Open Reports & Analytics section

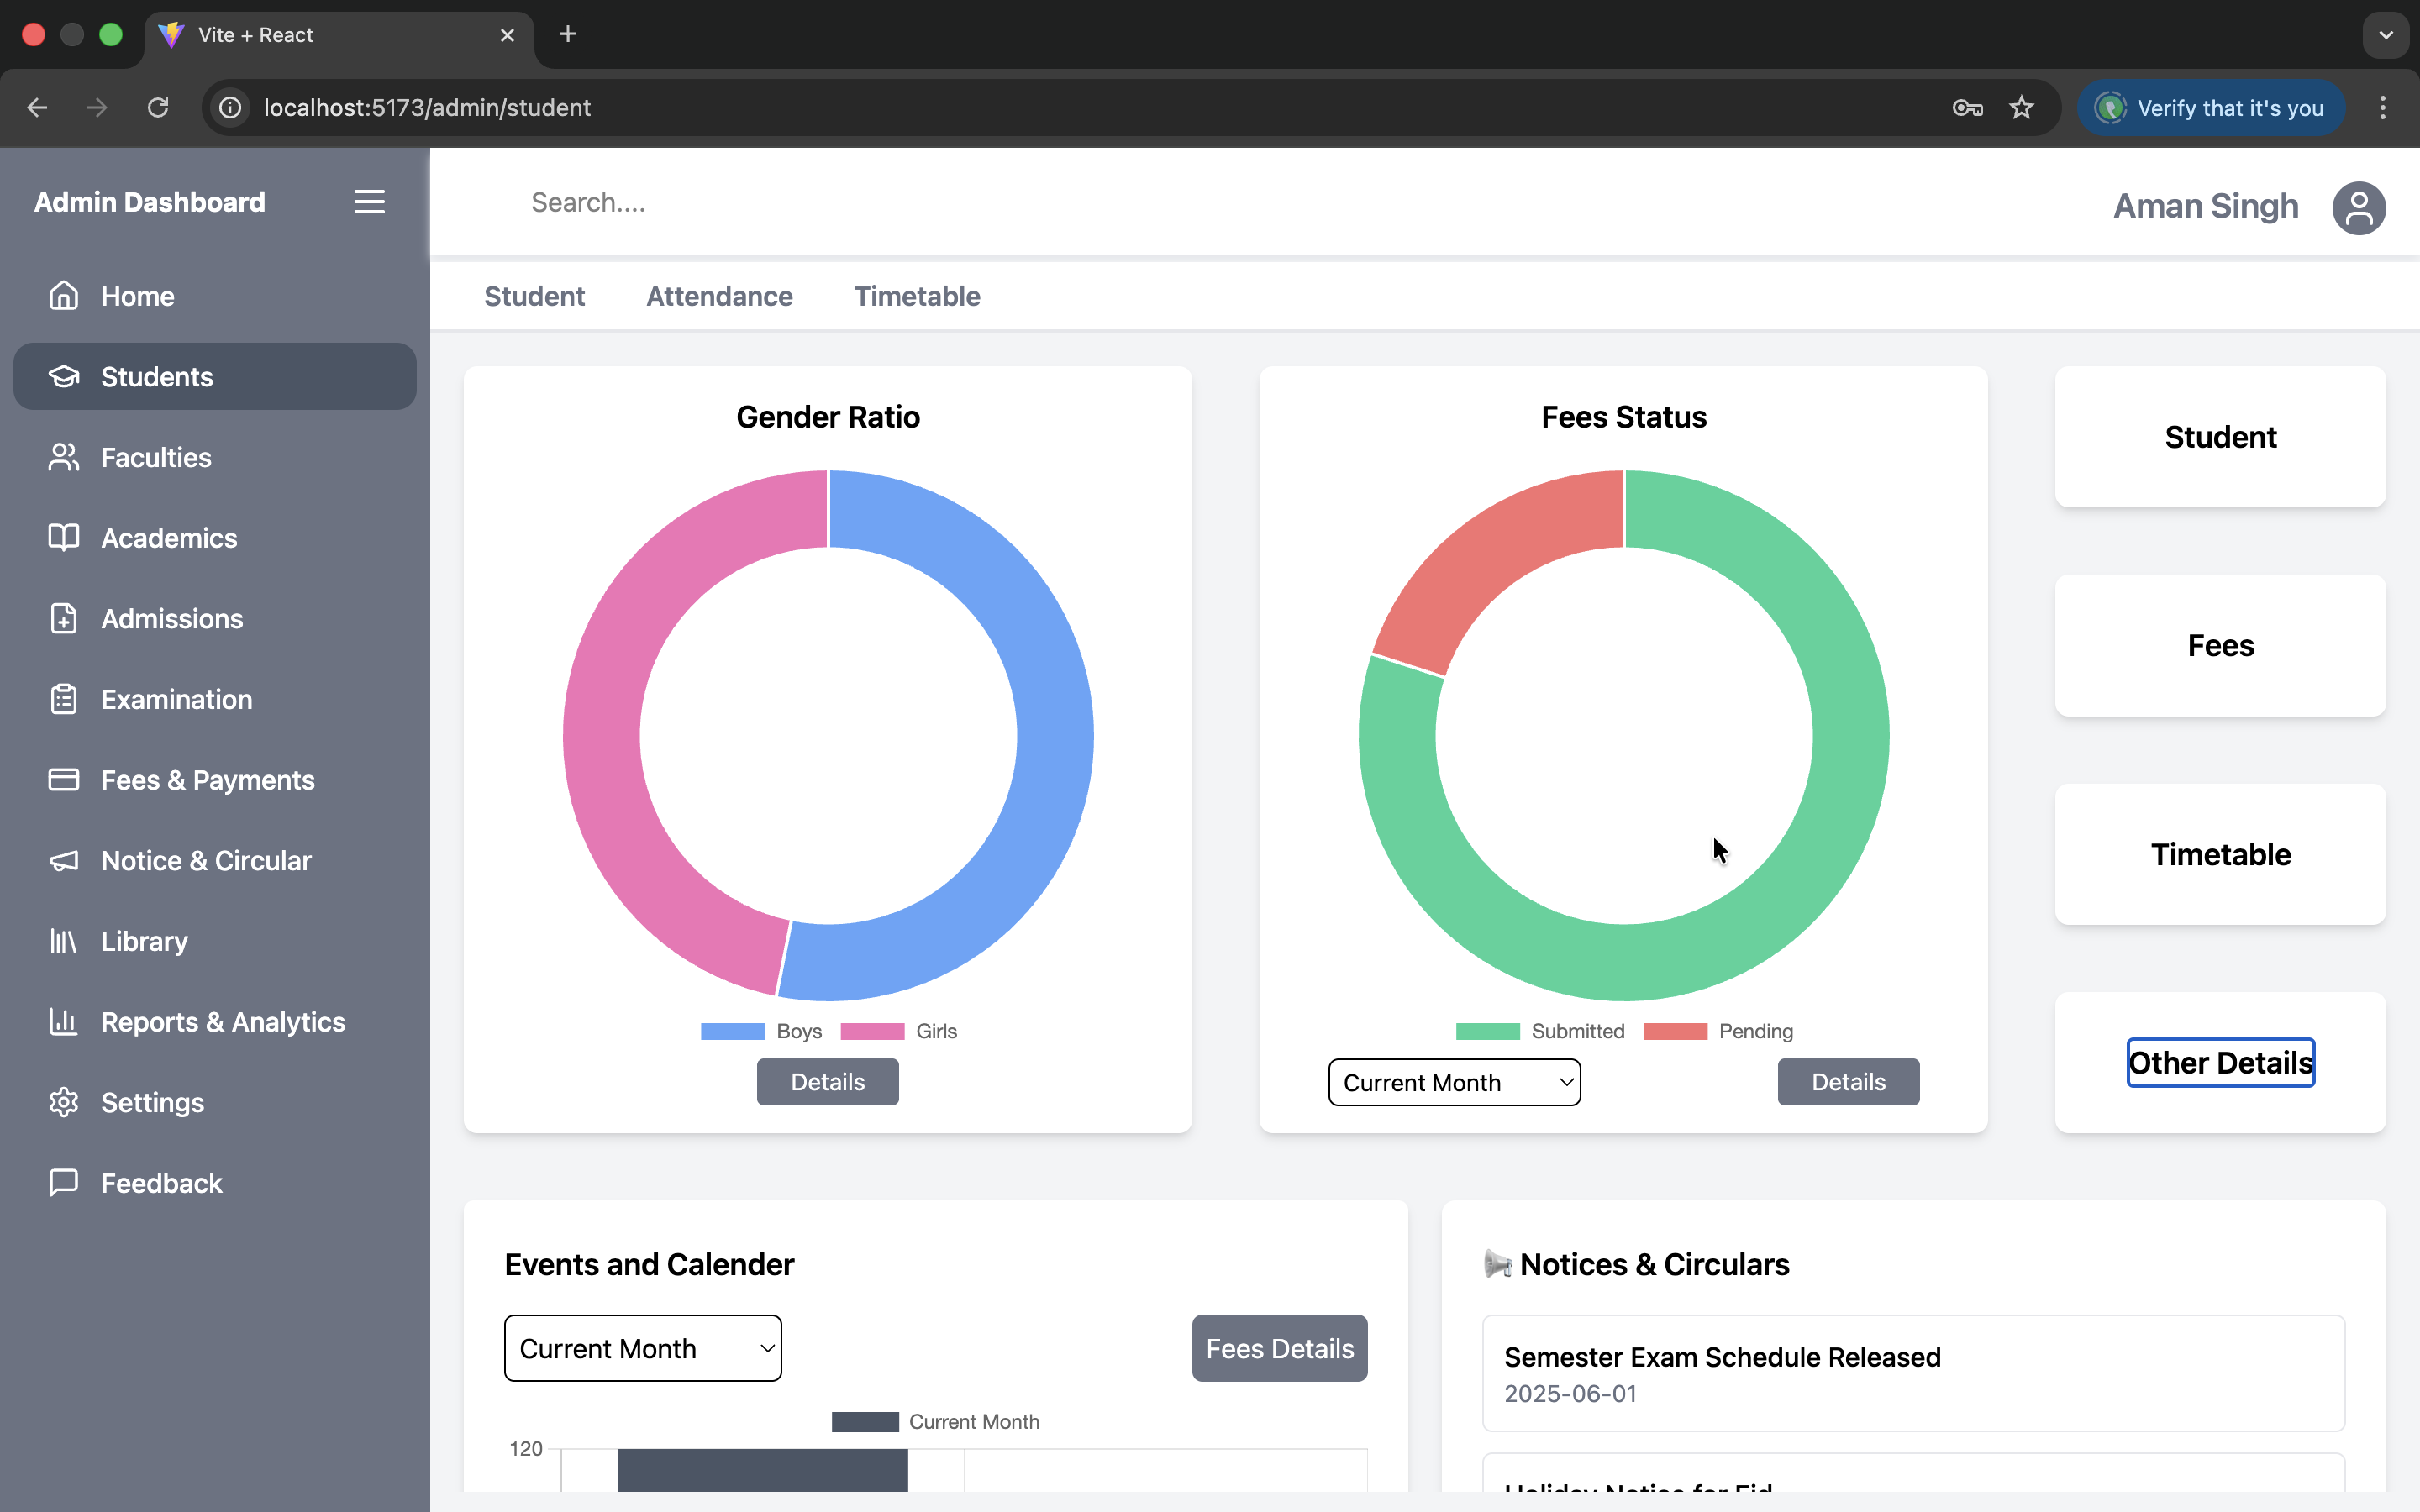click(215, 1022)
